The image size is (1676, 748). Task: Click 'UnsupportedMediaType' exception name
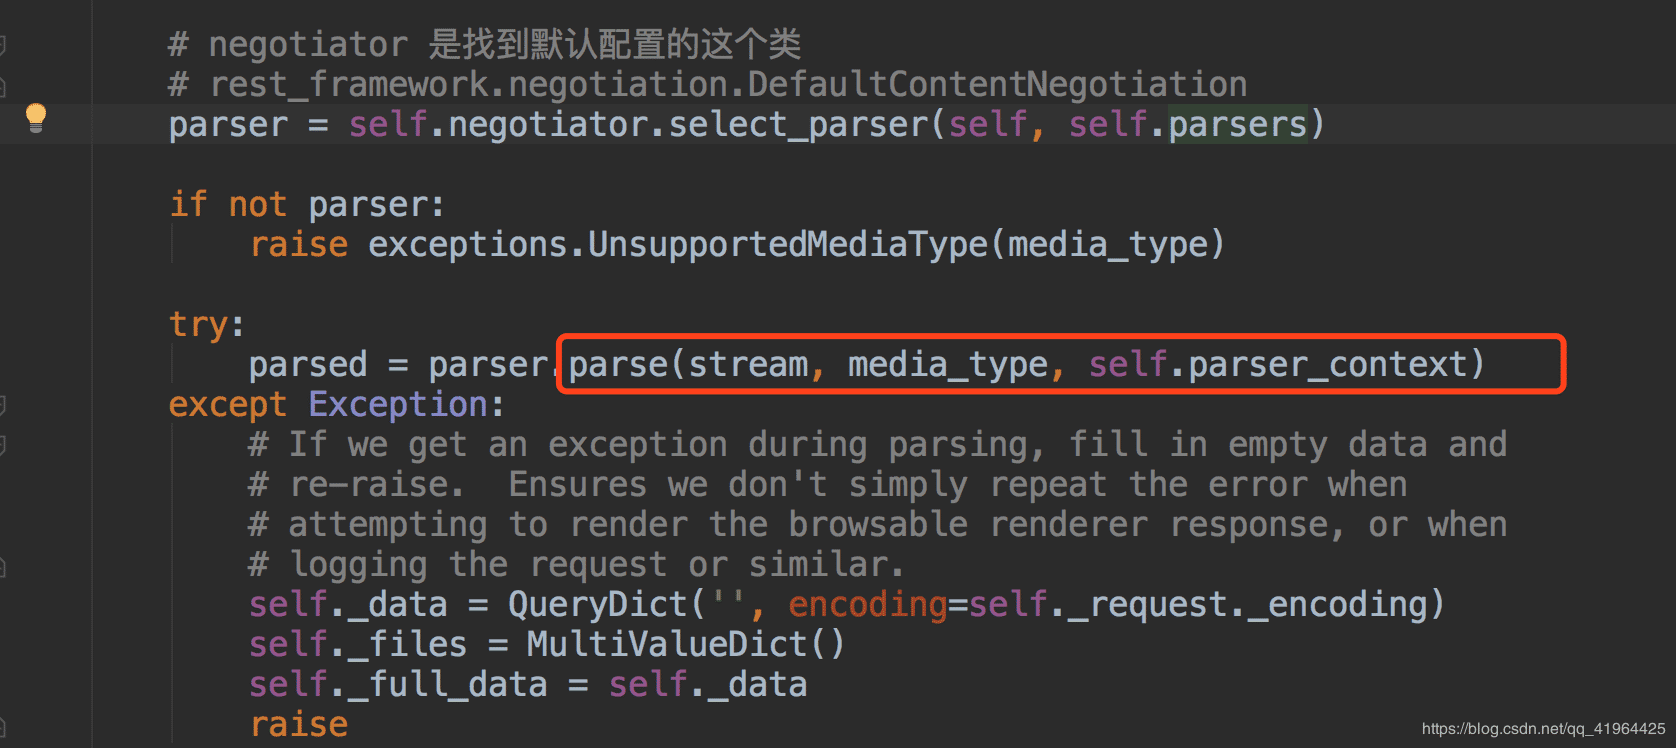[787, 245]
